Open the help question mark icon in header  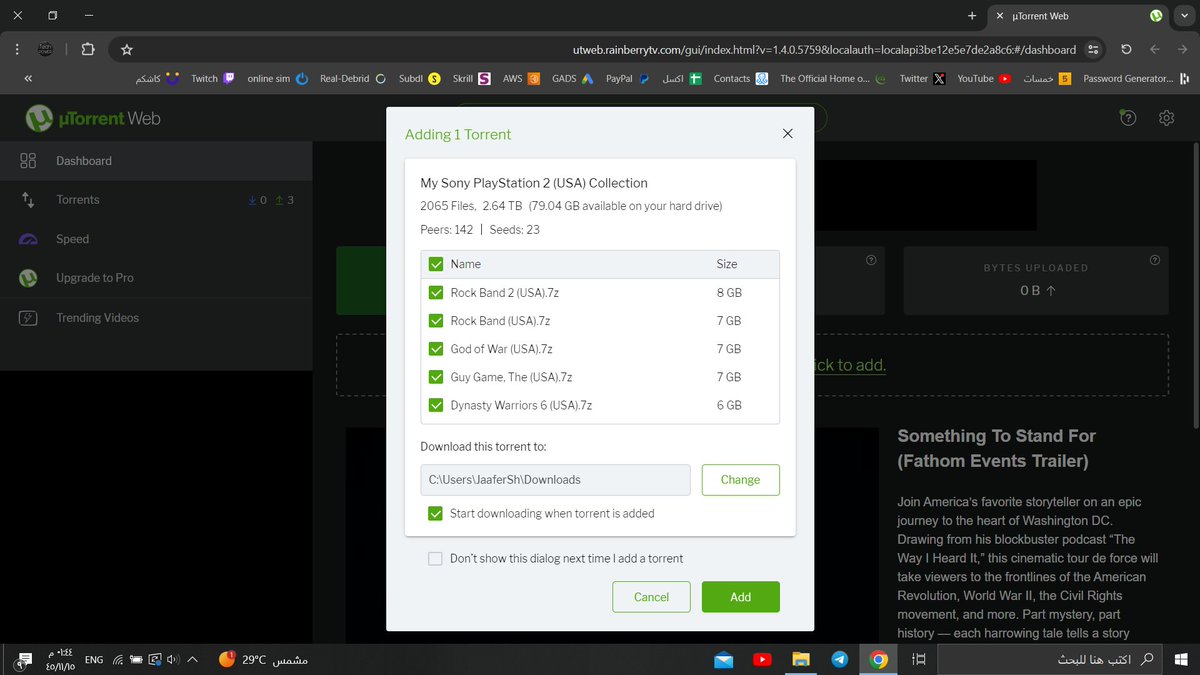tap(1128, 118)
